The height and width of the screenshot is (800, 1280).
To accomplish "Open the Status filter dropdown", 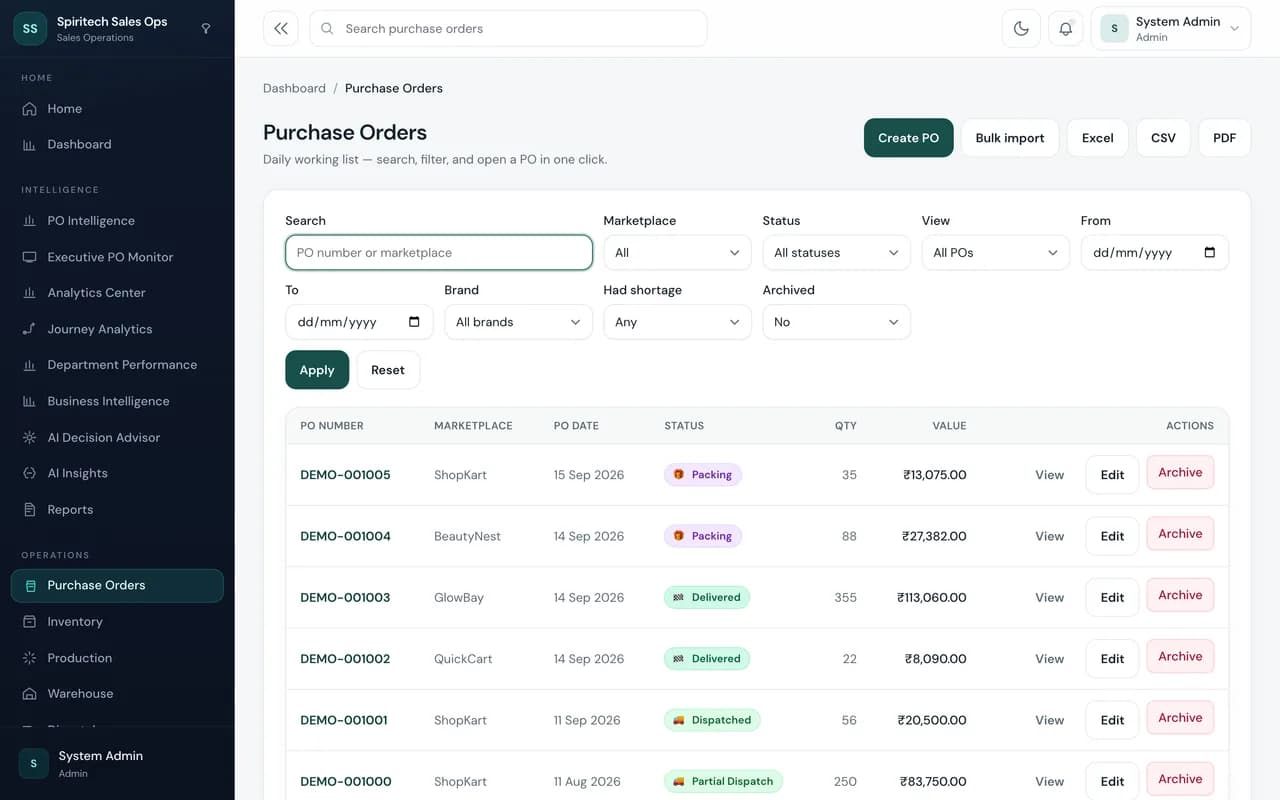I will (x=836, y=253).
